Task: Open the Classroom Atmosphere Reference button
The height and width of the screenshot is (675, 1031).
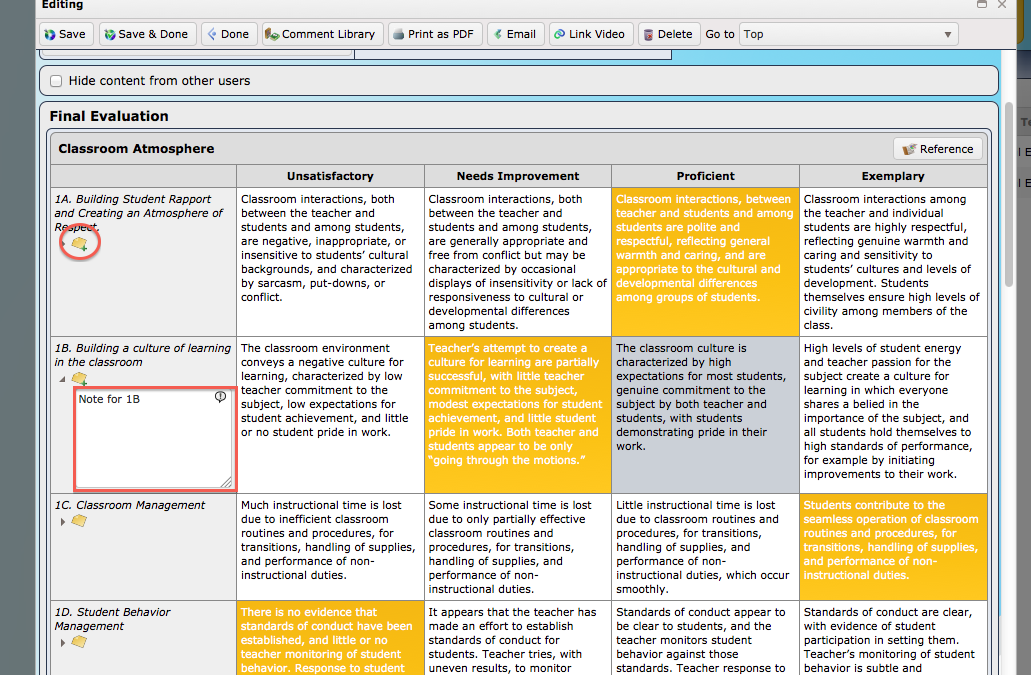Action: coord(938,149)
